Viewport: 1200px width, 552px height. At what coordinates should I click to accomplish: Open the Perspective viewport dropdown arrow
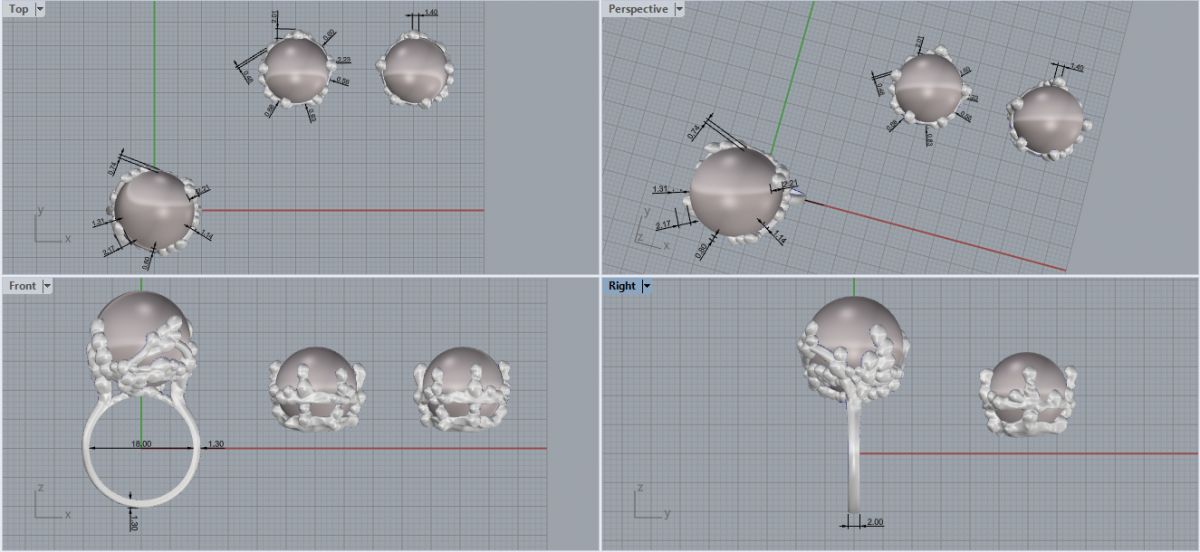tap(680, 9)
